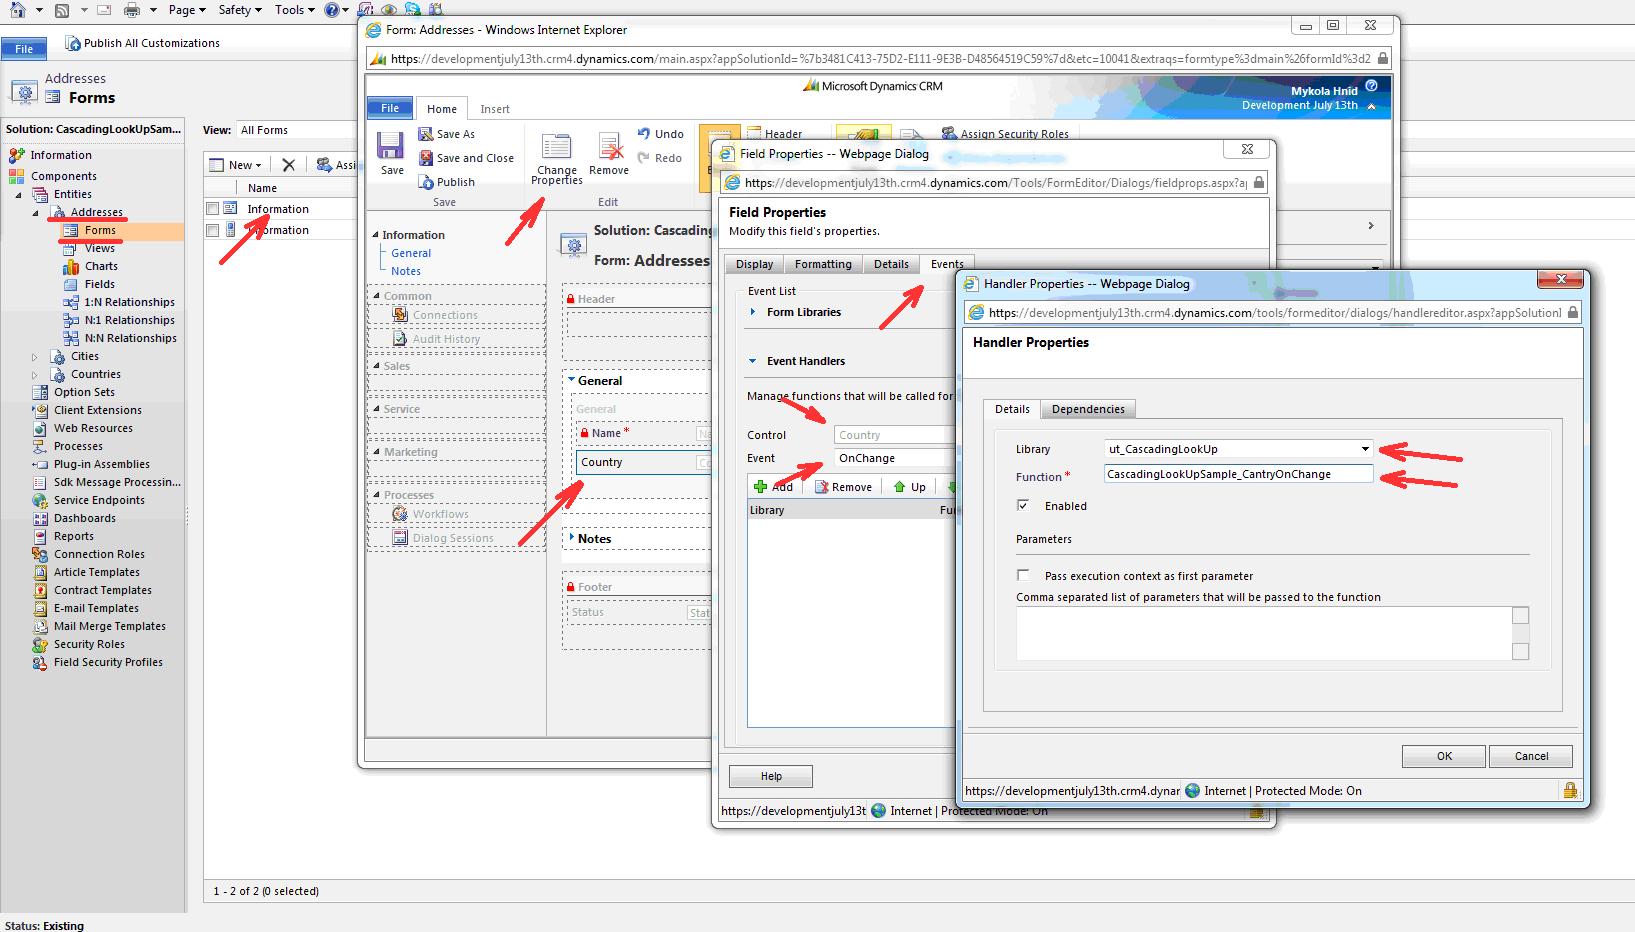
Task: Switch to the Dependencies tab
Action: coord(1088,408)
